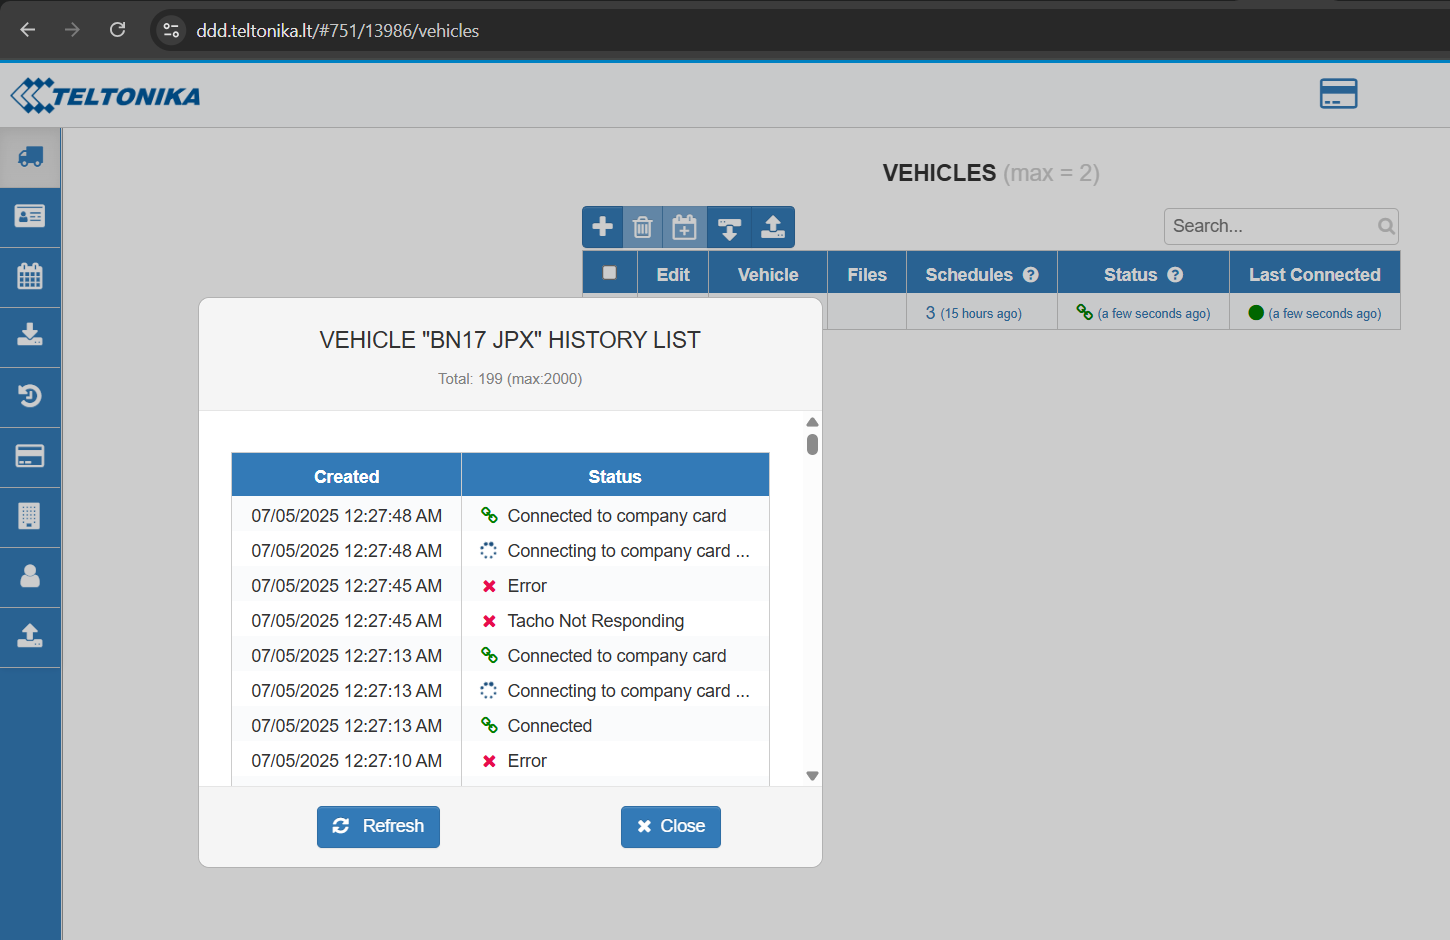Open the company cards sidebar icon
This screenshot has height=940, width=1450.
point(30,456)
